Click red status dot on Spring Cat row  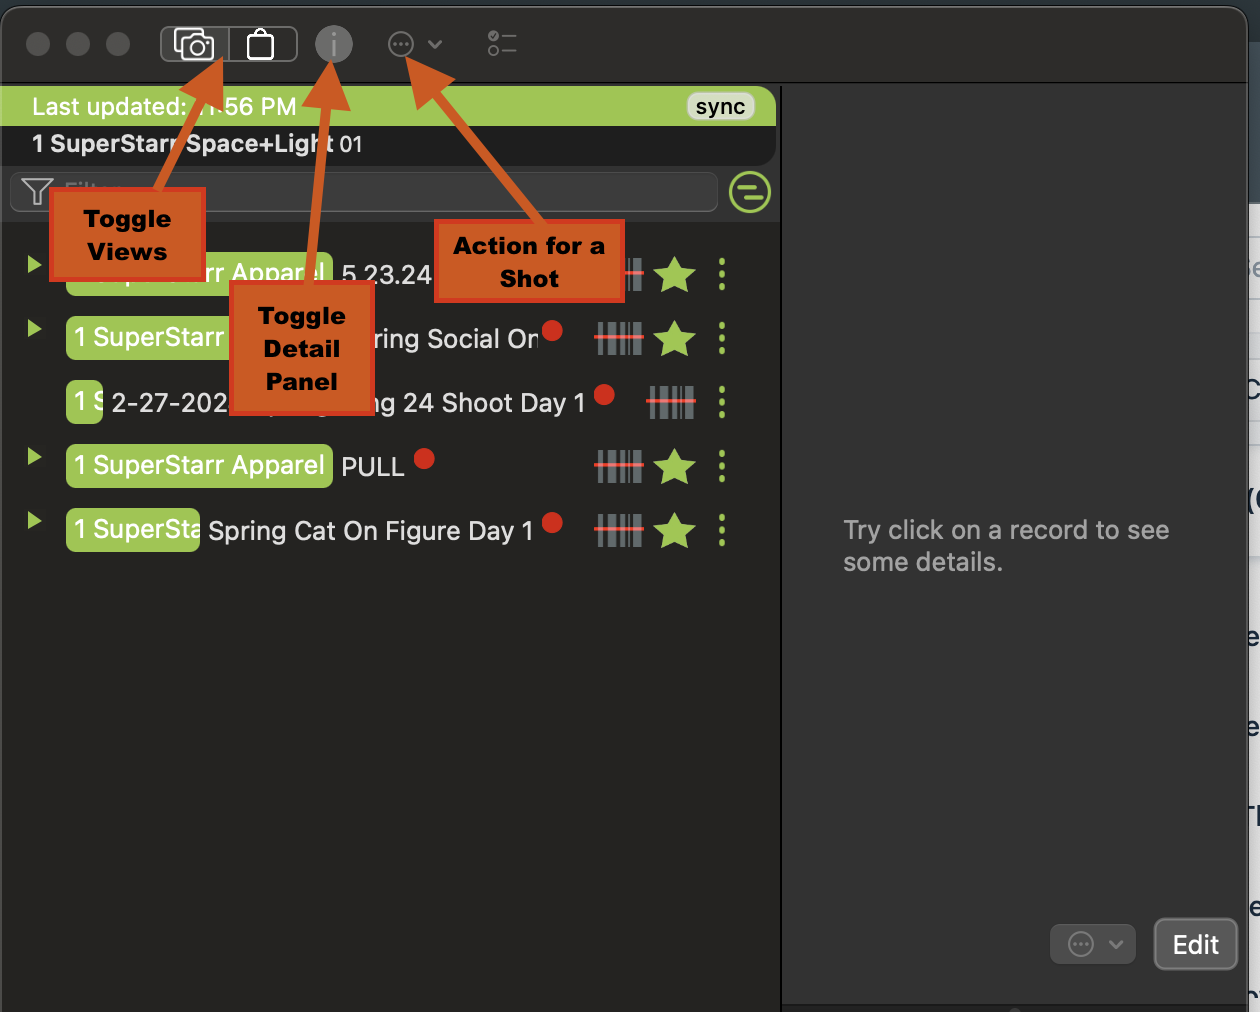click(552, 522)
